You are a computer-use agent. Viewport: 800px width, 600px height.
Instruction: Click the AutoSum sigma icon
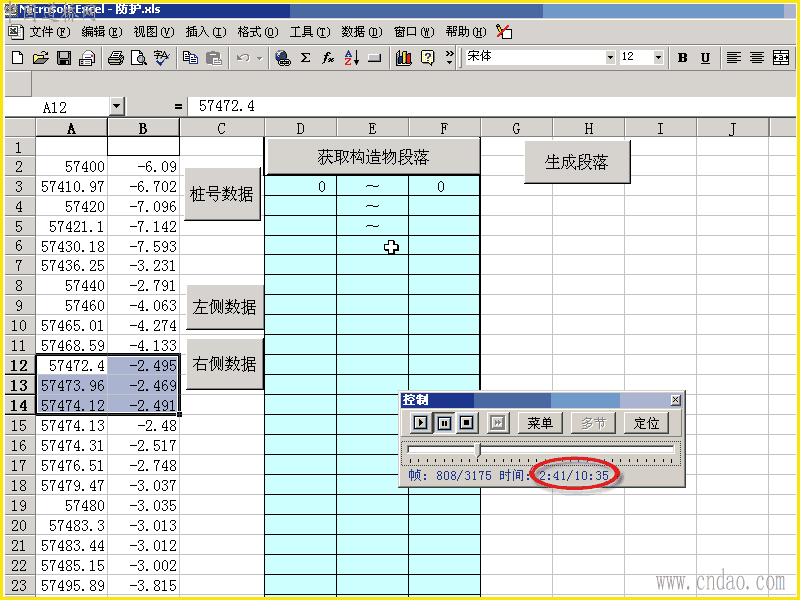(305, 58)
